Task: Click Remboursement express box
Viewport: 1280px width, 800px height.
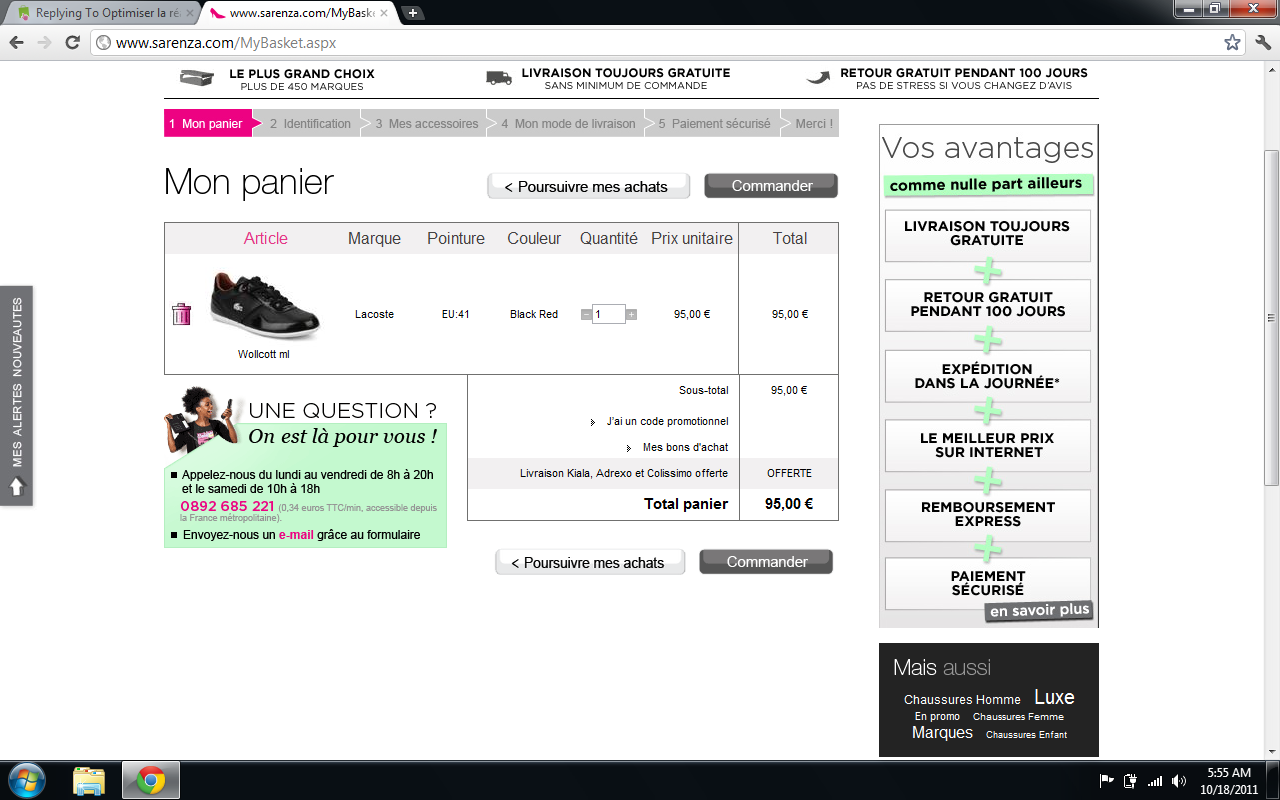Action: click(x=987, y=515)
